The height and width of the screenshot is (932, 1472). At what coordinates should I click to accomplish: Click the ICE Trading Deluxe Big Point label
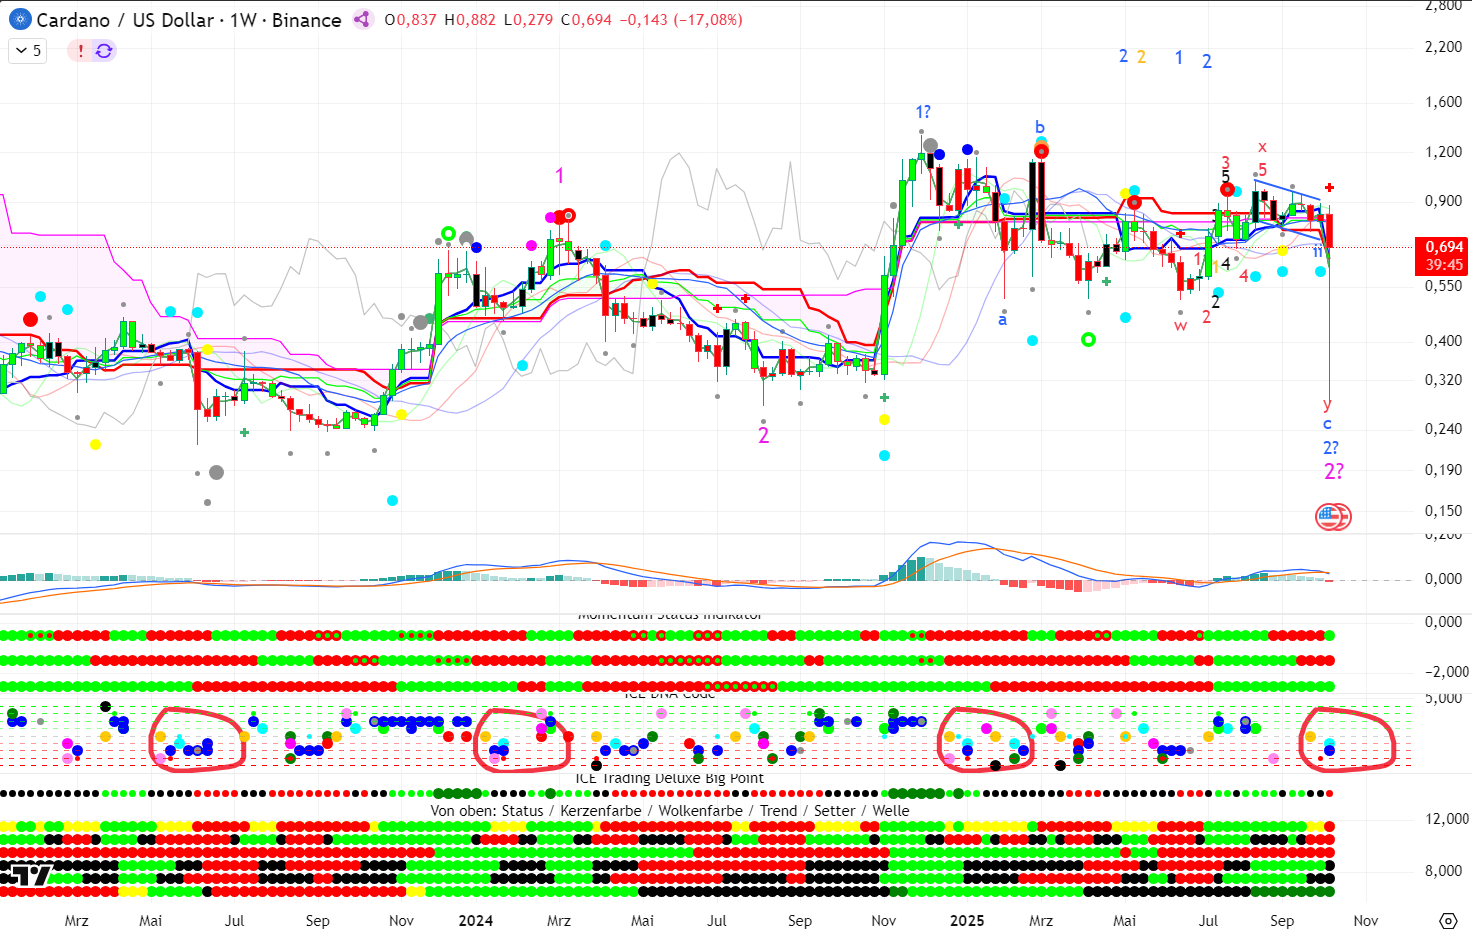tap(669, 778)
